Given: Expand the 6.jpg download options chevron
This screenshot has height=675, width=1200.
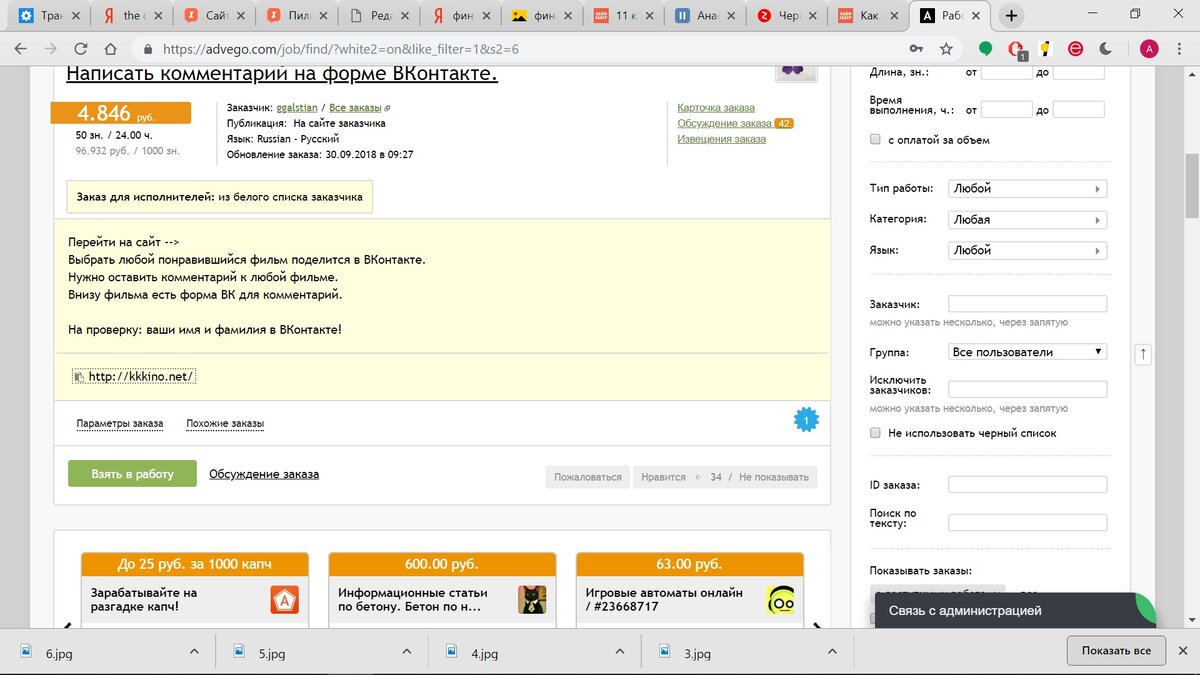Looking at the screenshot, I should click(194, 651).
